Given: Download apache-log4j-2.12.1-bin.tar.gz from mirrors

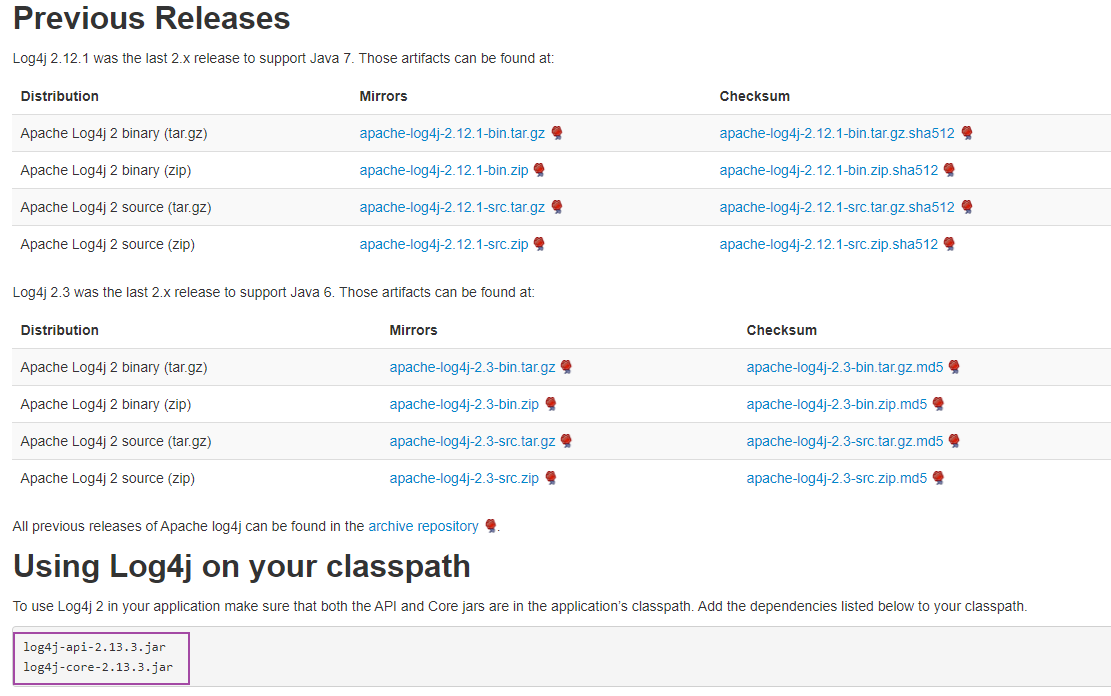Looking at the screenshot, I should (x=452, y=133).
